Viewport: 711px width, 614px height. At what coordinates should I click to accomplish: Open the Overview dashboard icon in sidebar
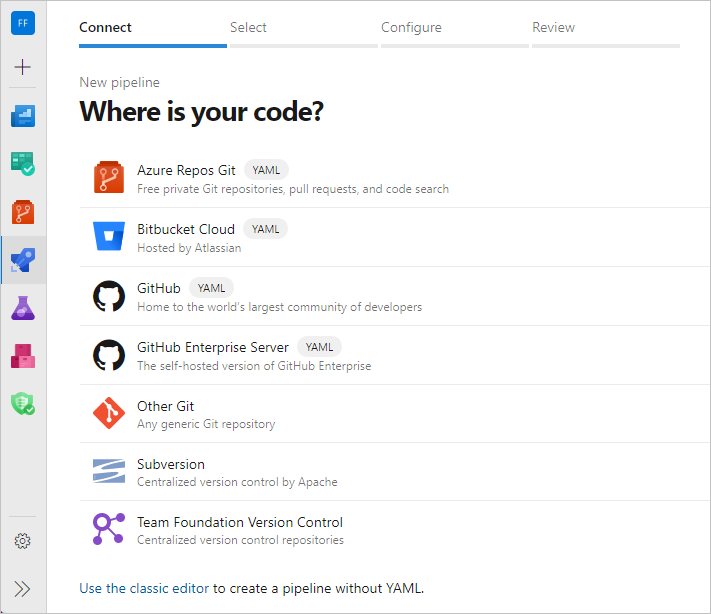pyautogui.click(x=23, y=116)
